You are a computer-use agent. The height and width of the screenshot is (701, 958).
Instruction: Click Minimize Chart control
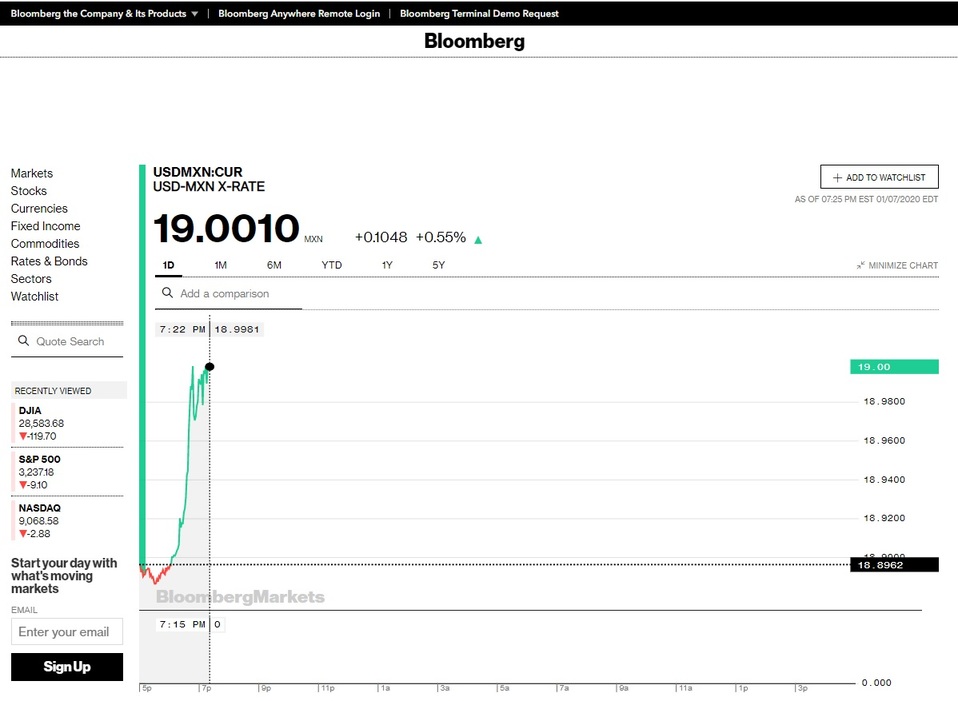(897, 265)
